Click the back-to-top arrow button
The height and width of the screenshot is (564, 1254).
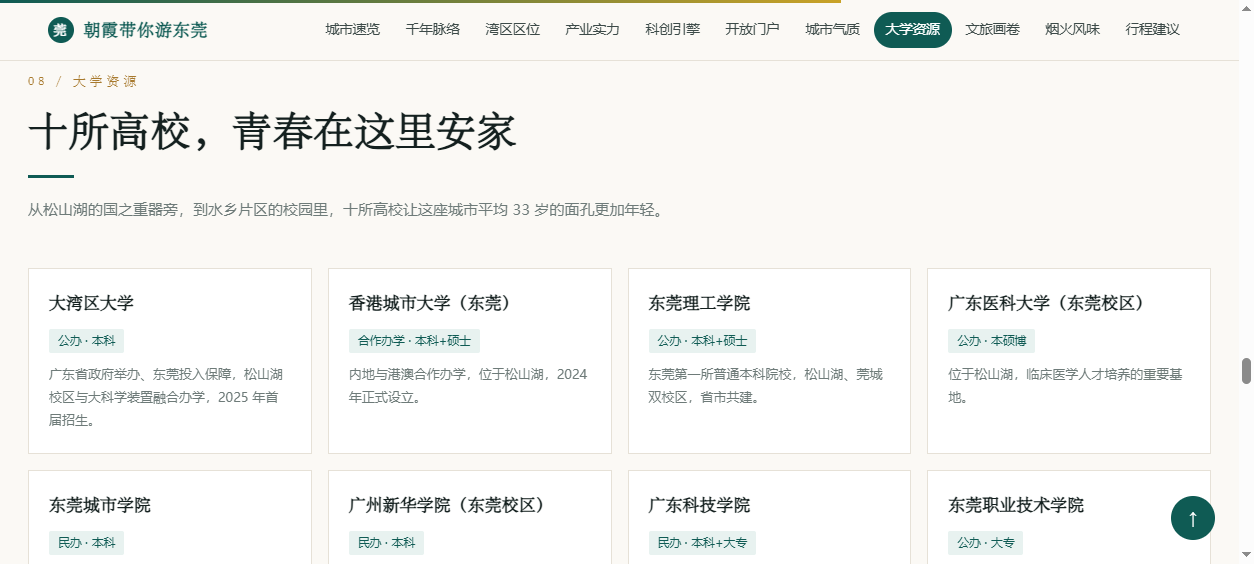[x=1192, y=518]
